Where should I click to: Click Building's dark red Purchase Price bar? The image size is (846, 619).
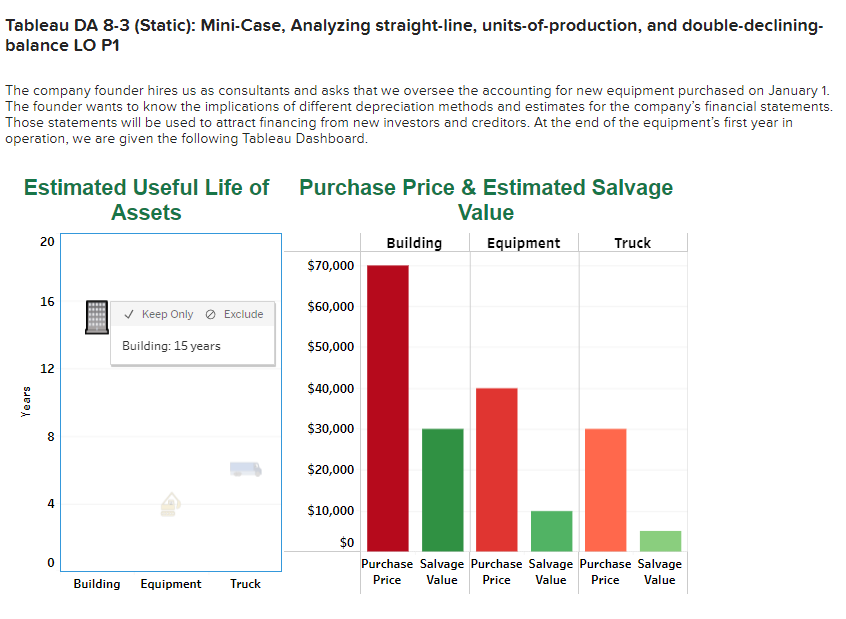click(x=388, y=400)
